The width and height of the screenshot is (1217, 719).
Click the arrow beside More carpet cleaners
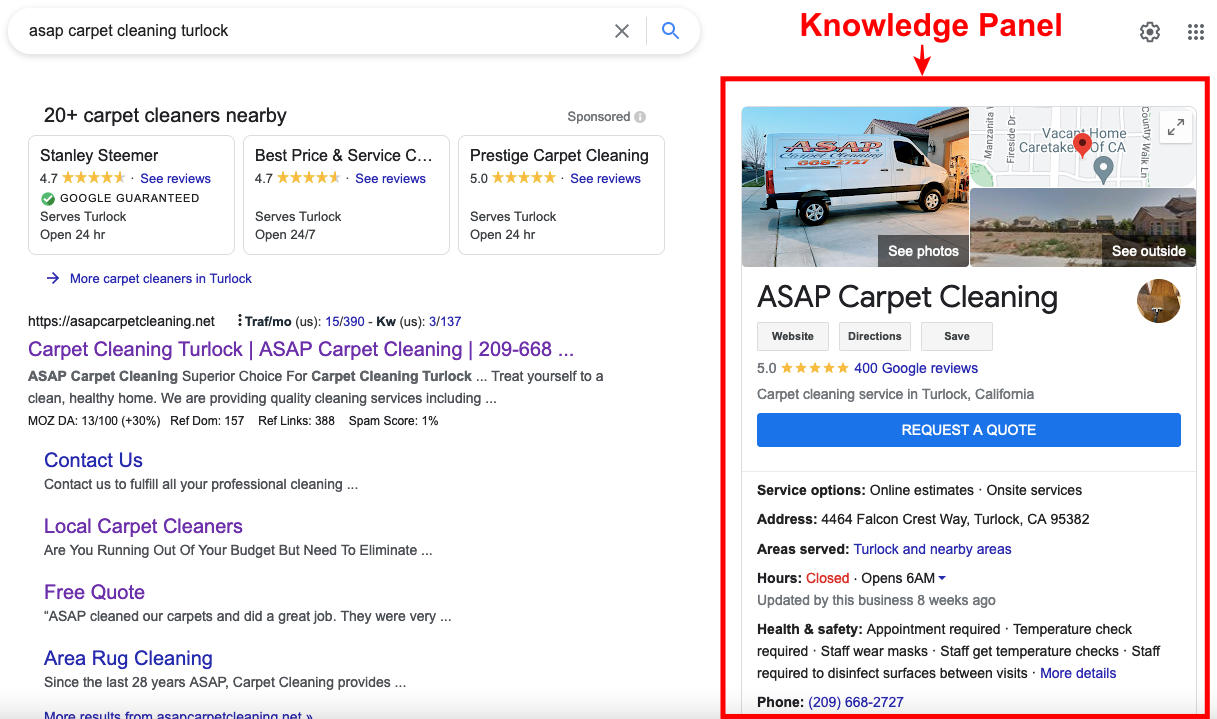[x=53, y=279]
